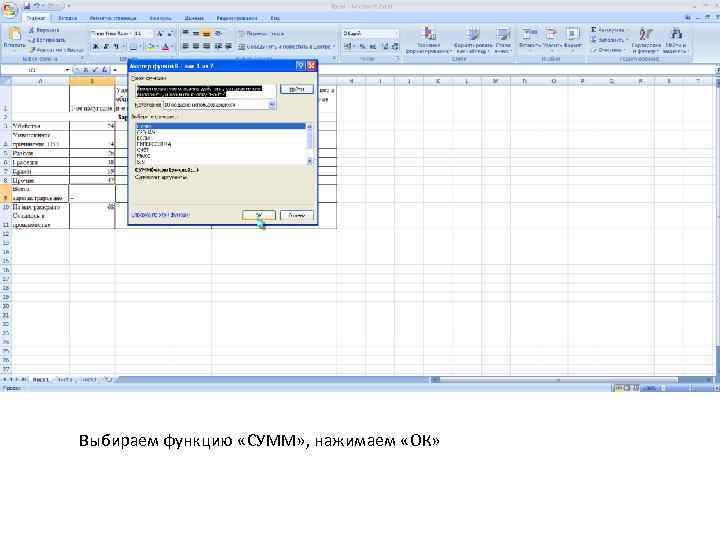
Task: Open Clear eraser dropdown
Action: tap(608, 50)
